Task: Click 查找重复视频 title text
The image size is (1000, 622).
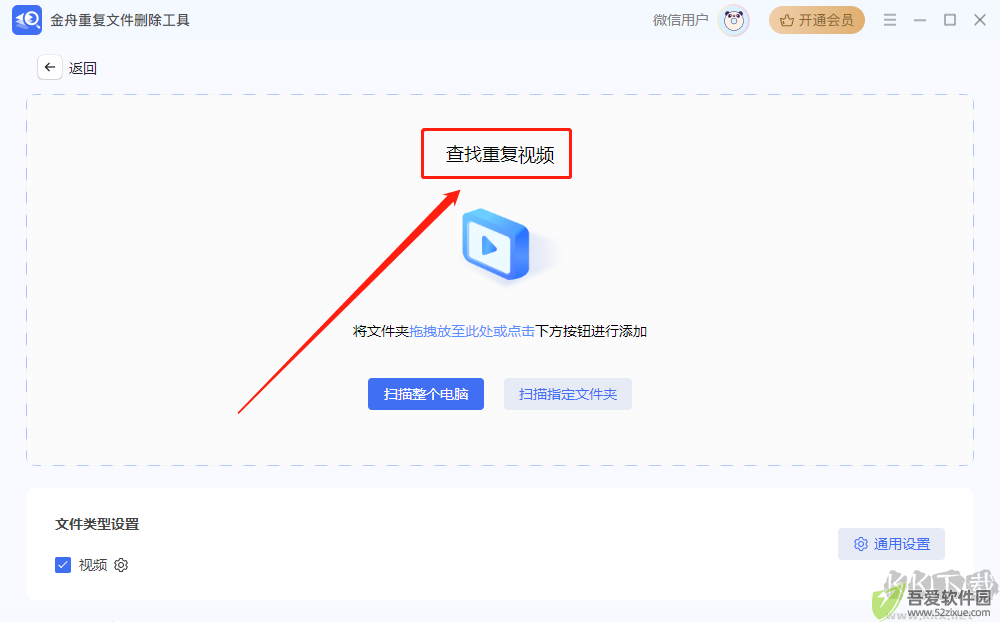Action: [500, 154]
